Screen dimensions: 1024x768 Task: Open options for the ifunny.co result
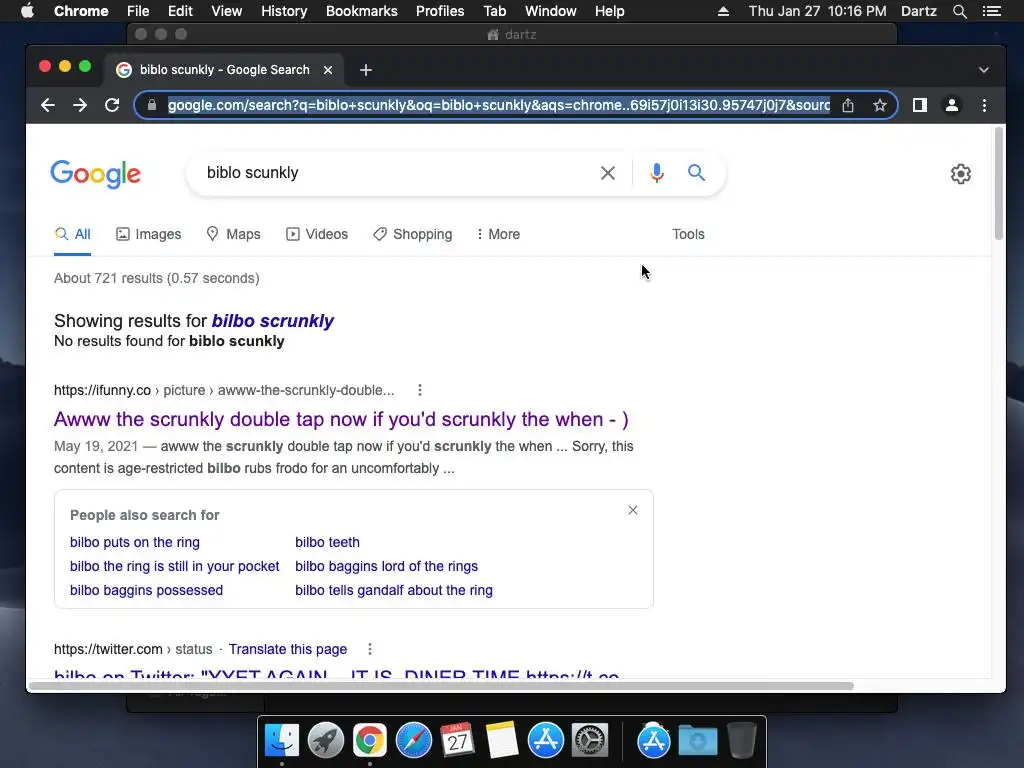[x=420, y=390]
